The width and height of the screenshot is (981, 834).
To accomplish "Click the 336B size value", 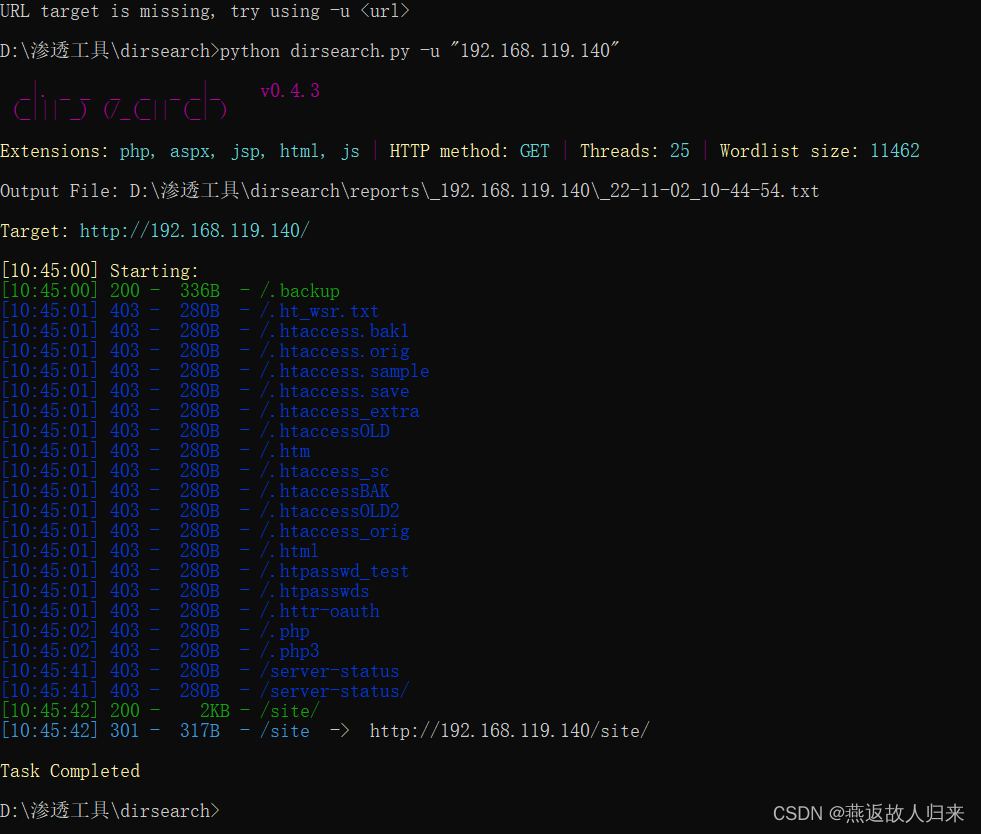I will (x=200, y=291).
